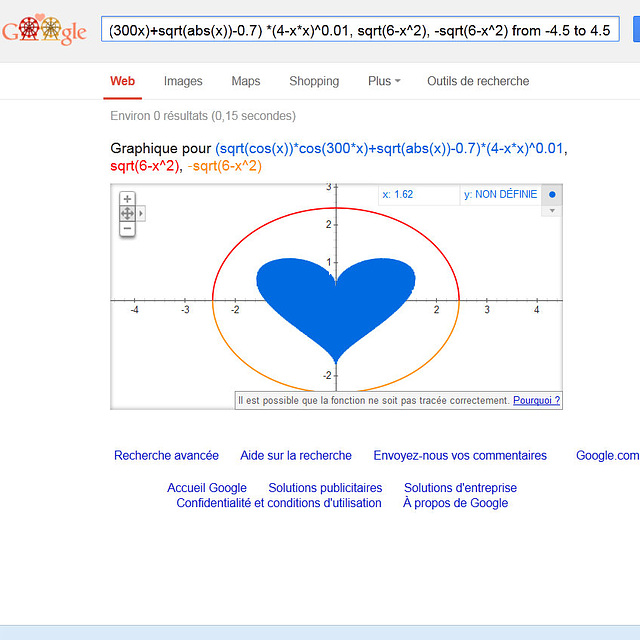The image size is (640, 640).
Task: Open Outils de recherche
Action: 478,81
